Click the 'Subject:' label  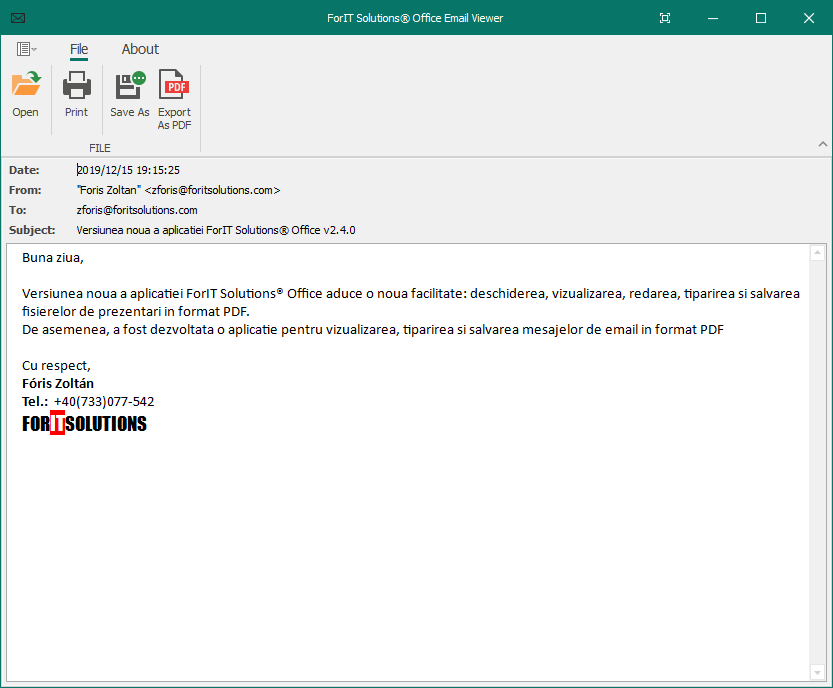[32, 231]
